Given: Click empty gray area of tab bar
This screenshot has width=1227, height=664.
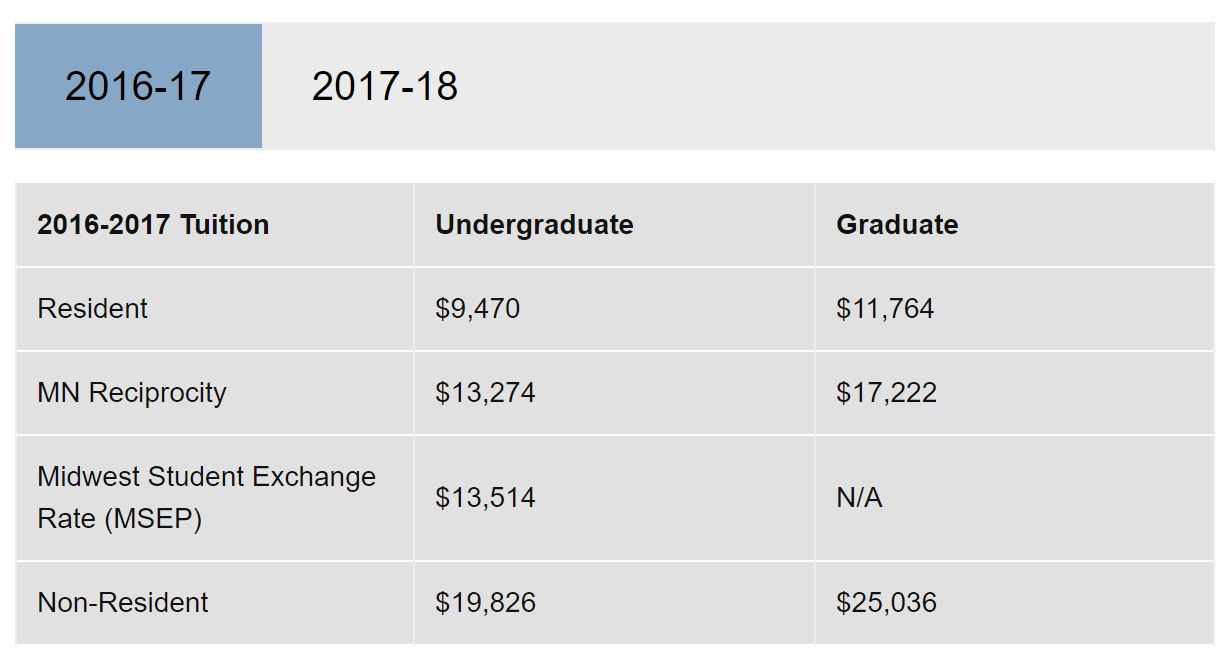Looking at the screenshot, I should click(x=860, y=86).
